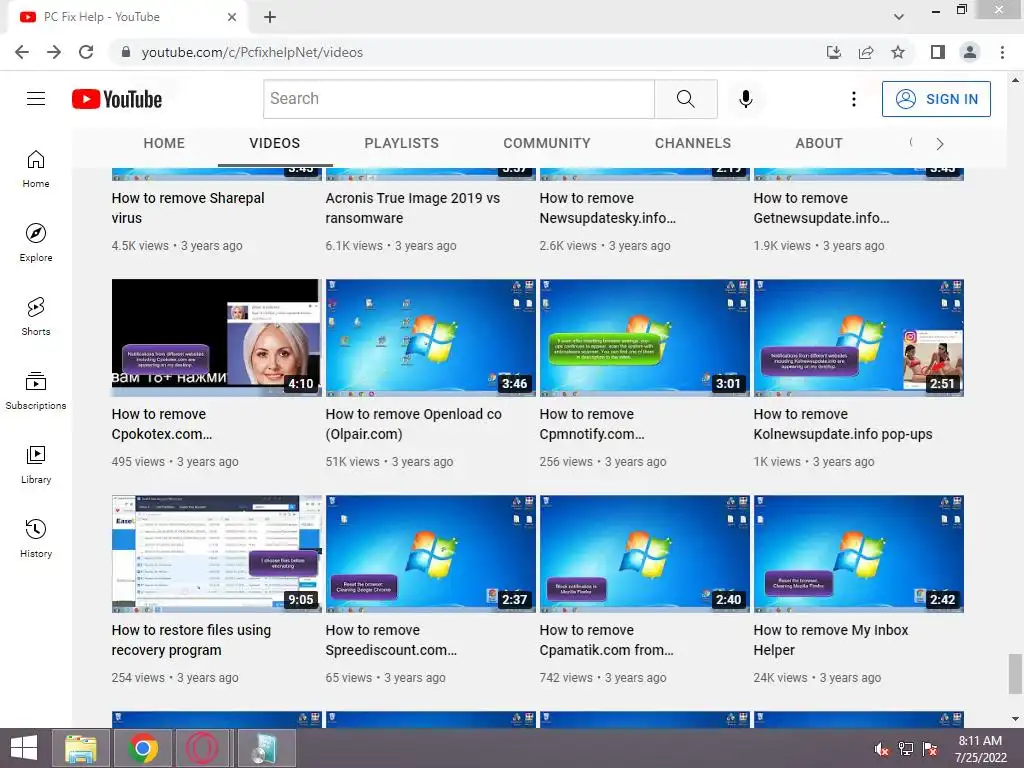
Task: Click the SIGN IN button
Action: click(936, 99)
